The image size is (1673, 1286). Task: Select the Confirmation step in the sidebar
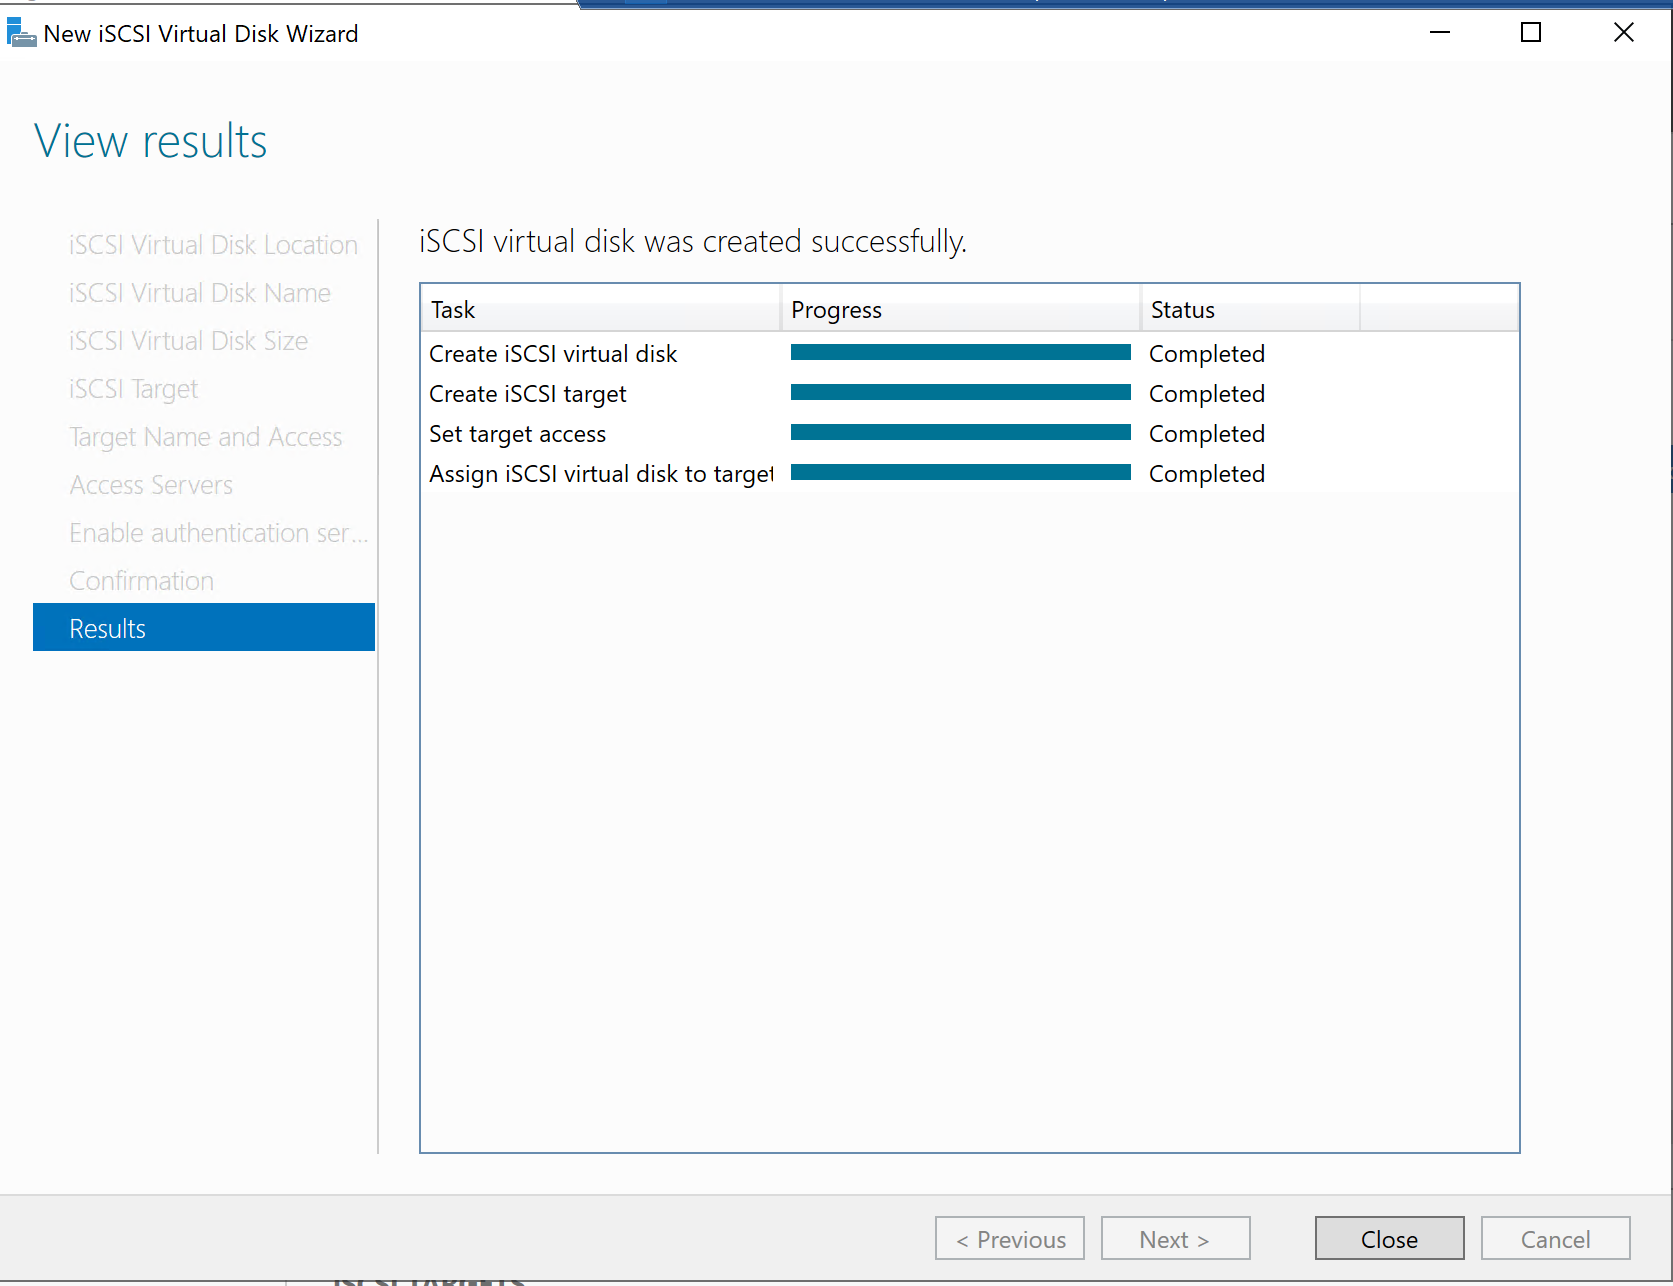(142, 581)
